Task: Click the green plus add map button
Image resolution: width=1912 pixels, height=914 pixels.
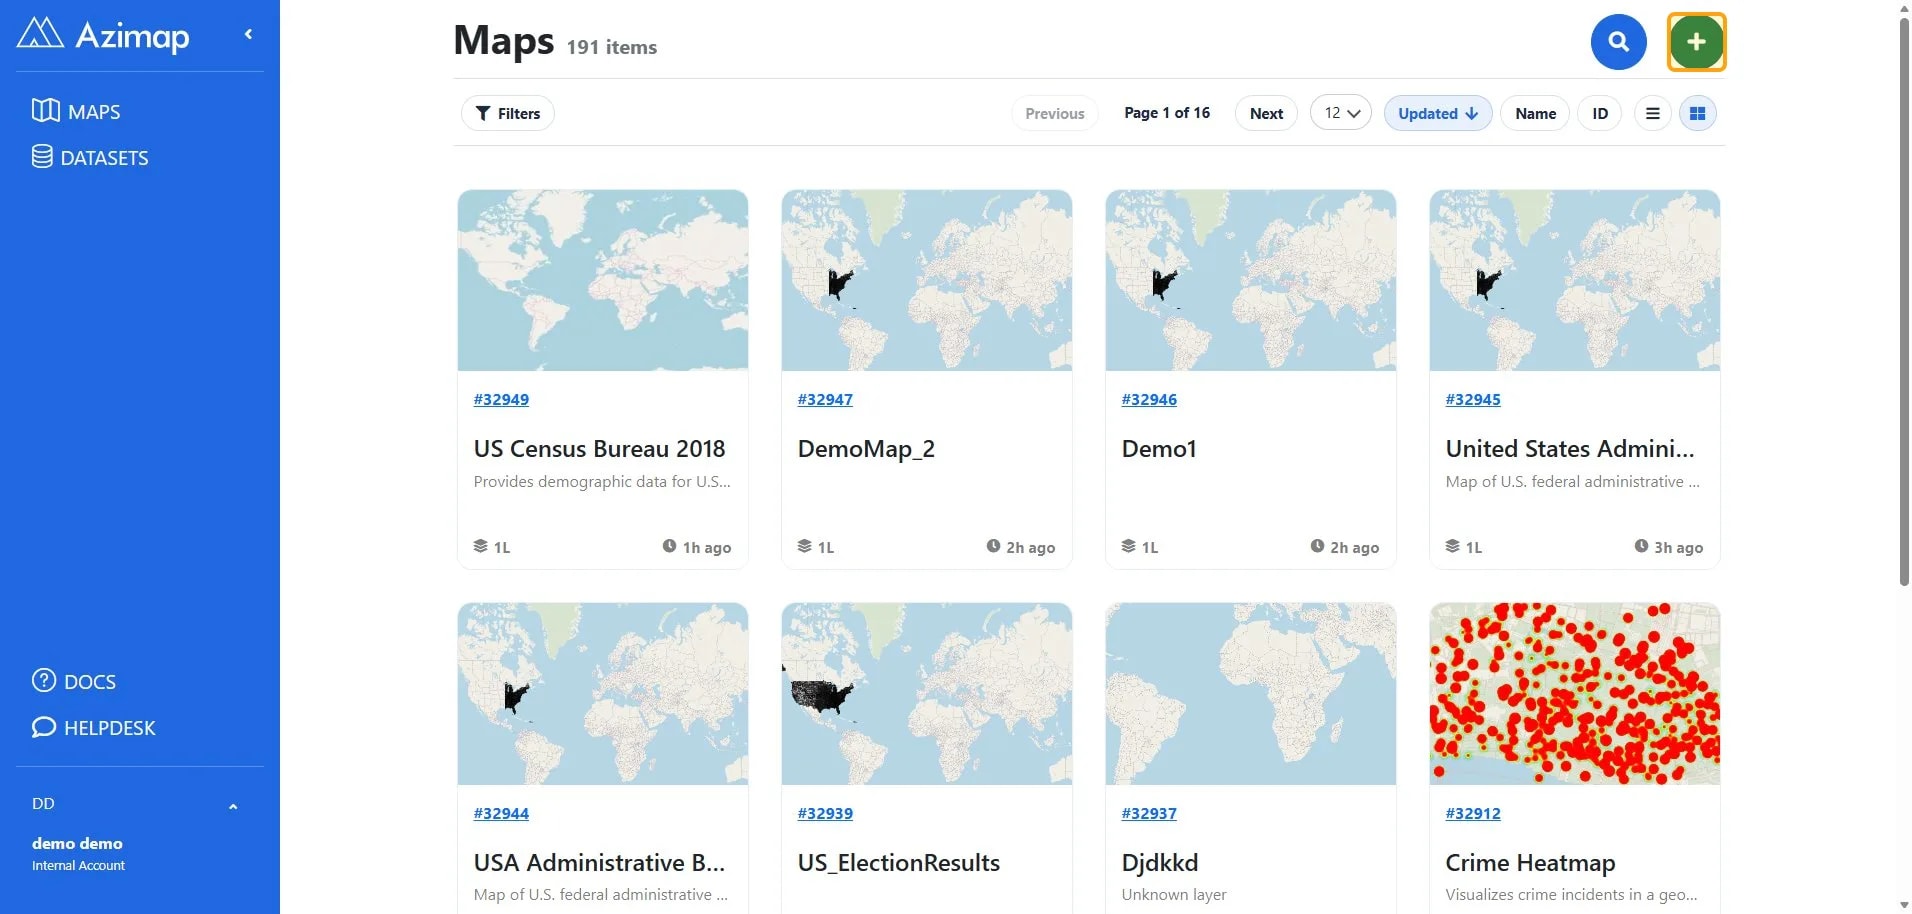Action: coord(1696,42)
